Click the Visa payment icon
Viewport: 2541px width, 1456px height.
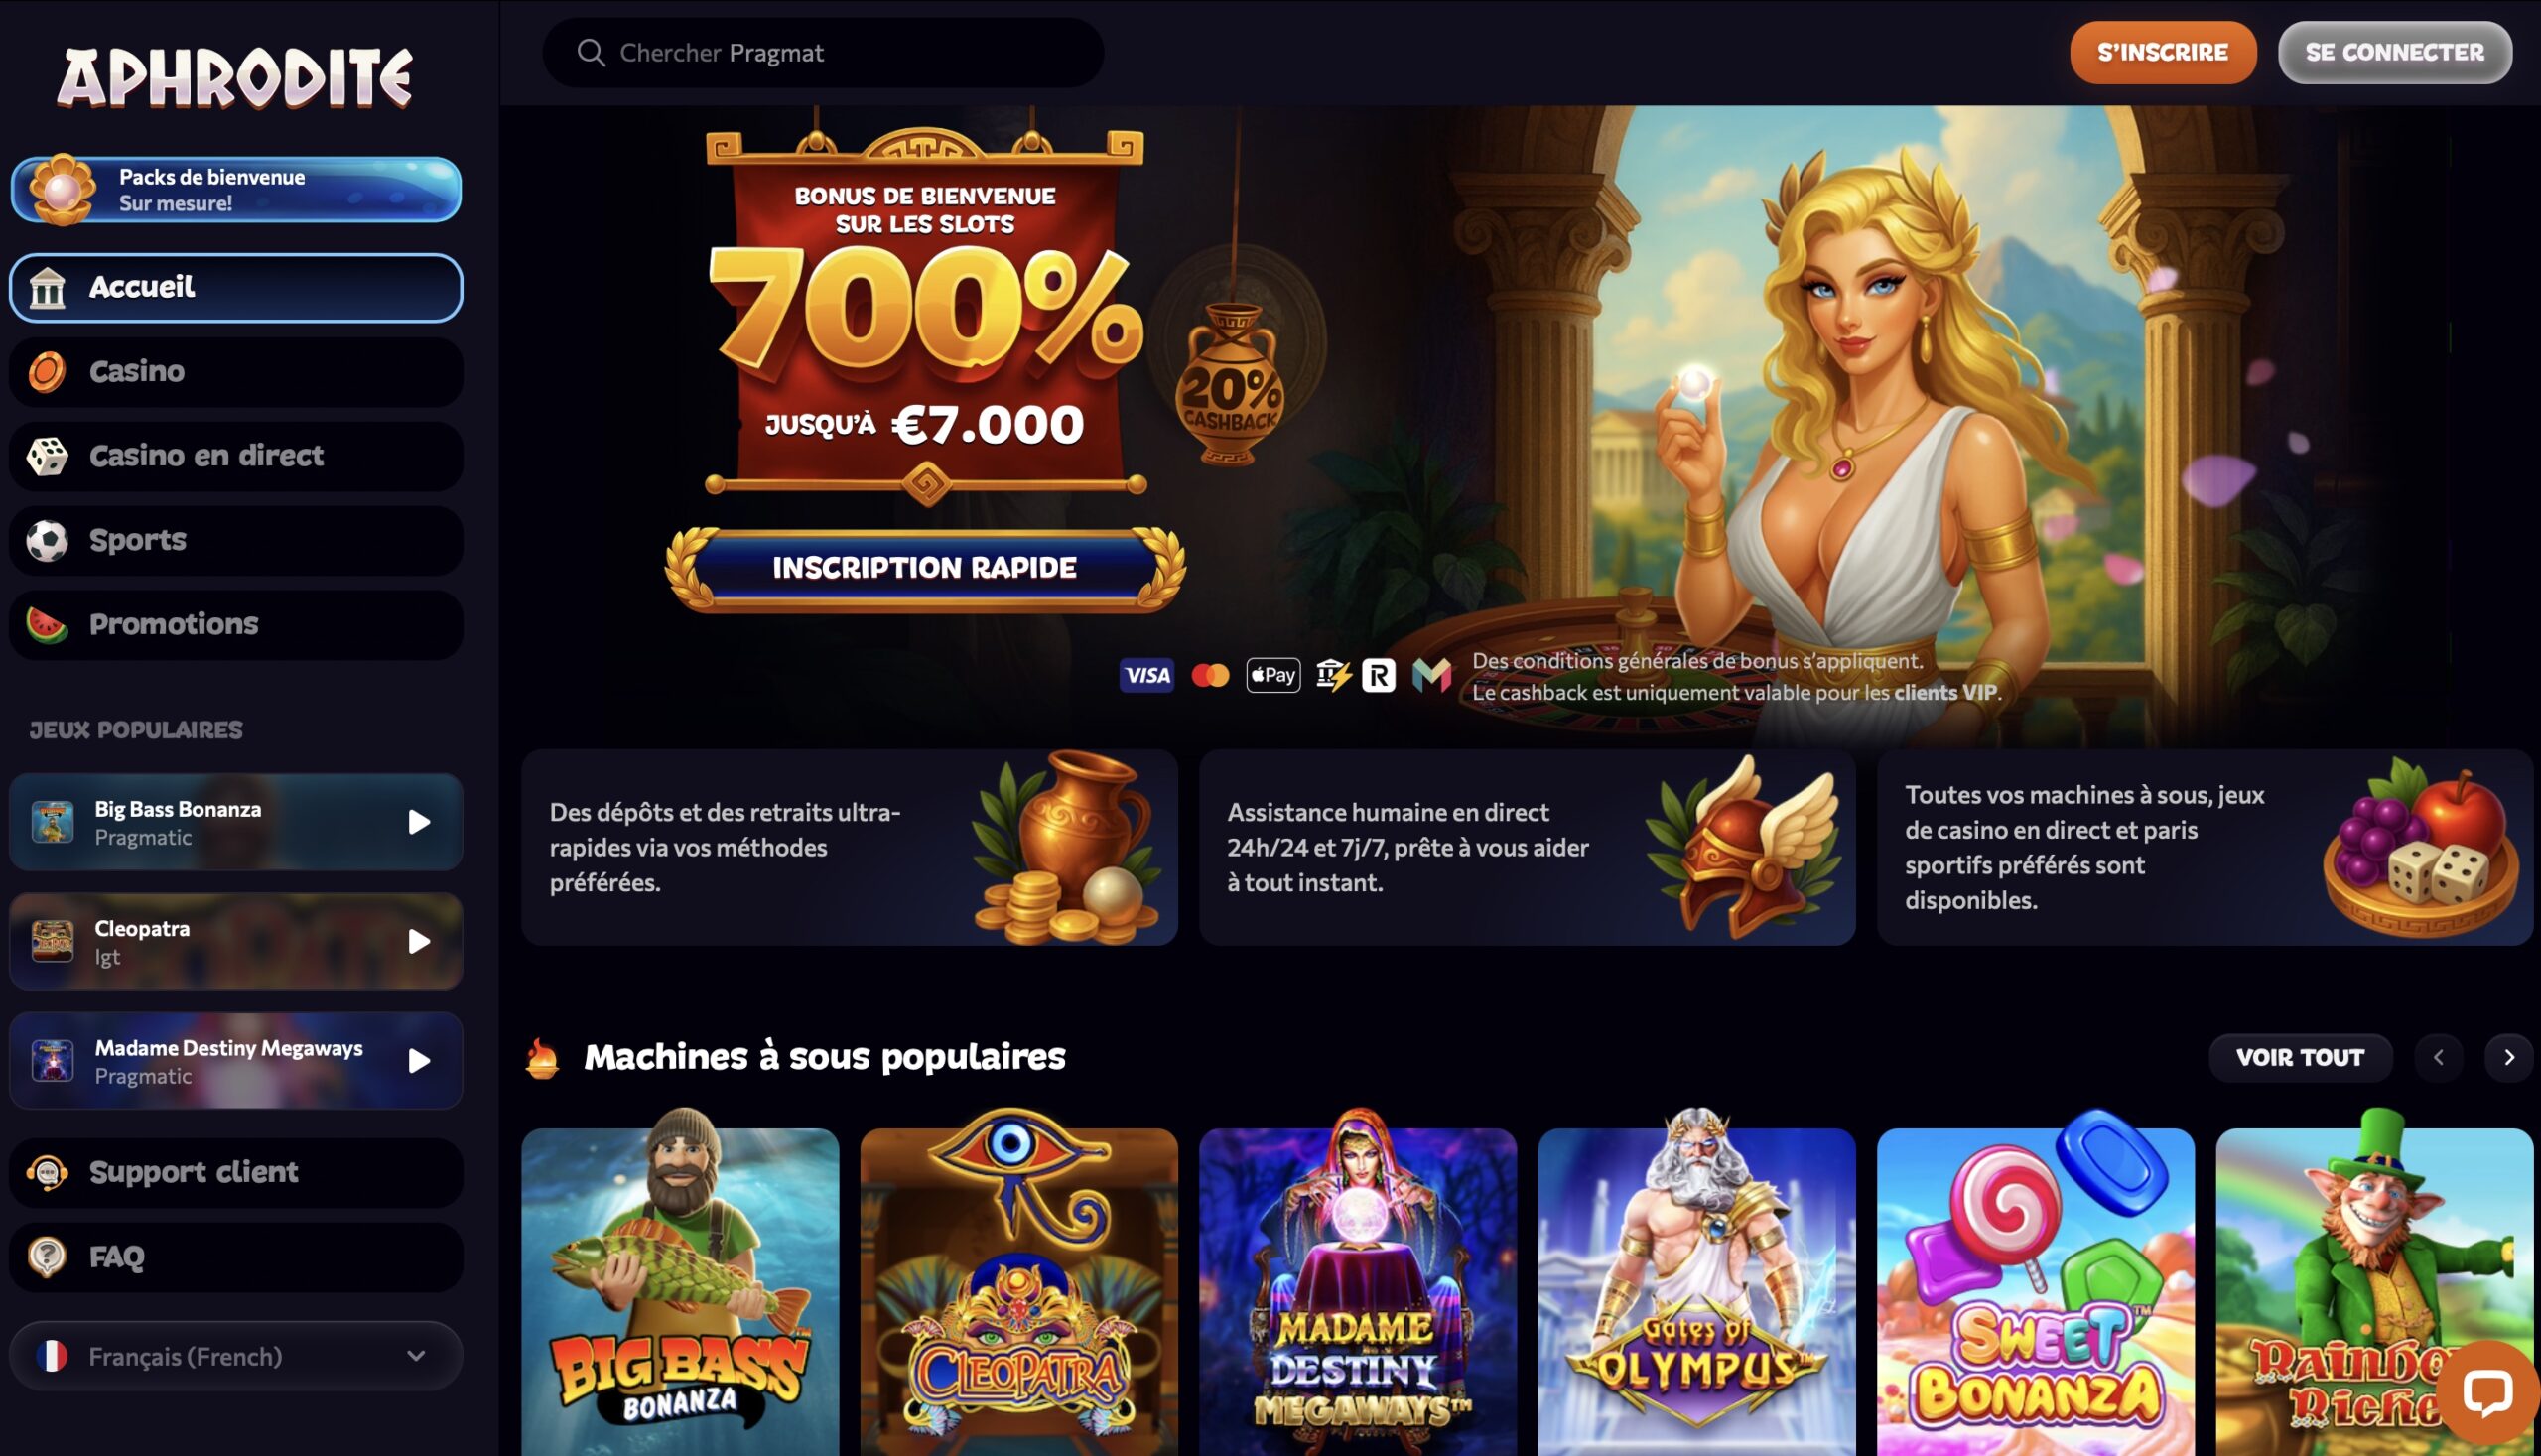coord(1146,675)
